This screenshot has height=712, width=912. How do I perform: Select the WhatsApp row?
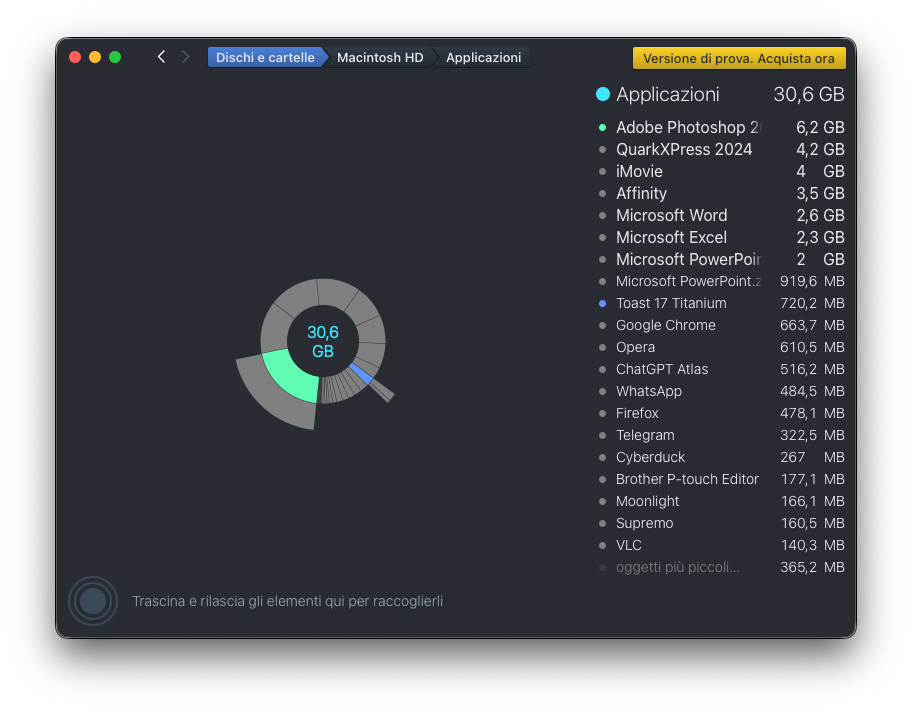click(x=721, y=391)
